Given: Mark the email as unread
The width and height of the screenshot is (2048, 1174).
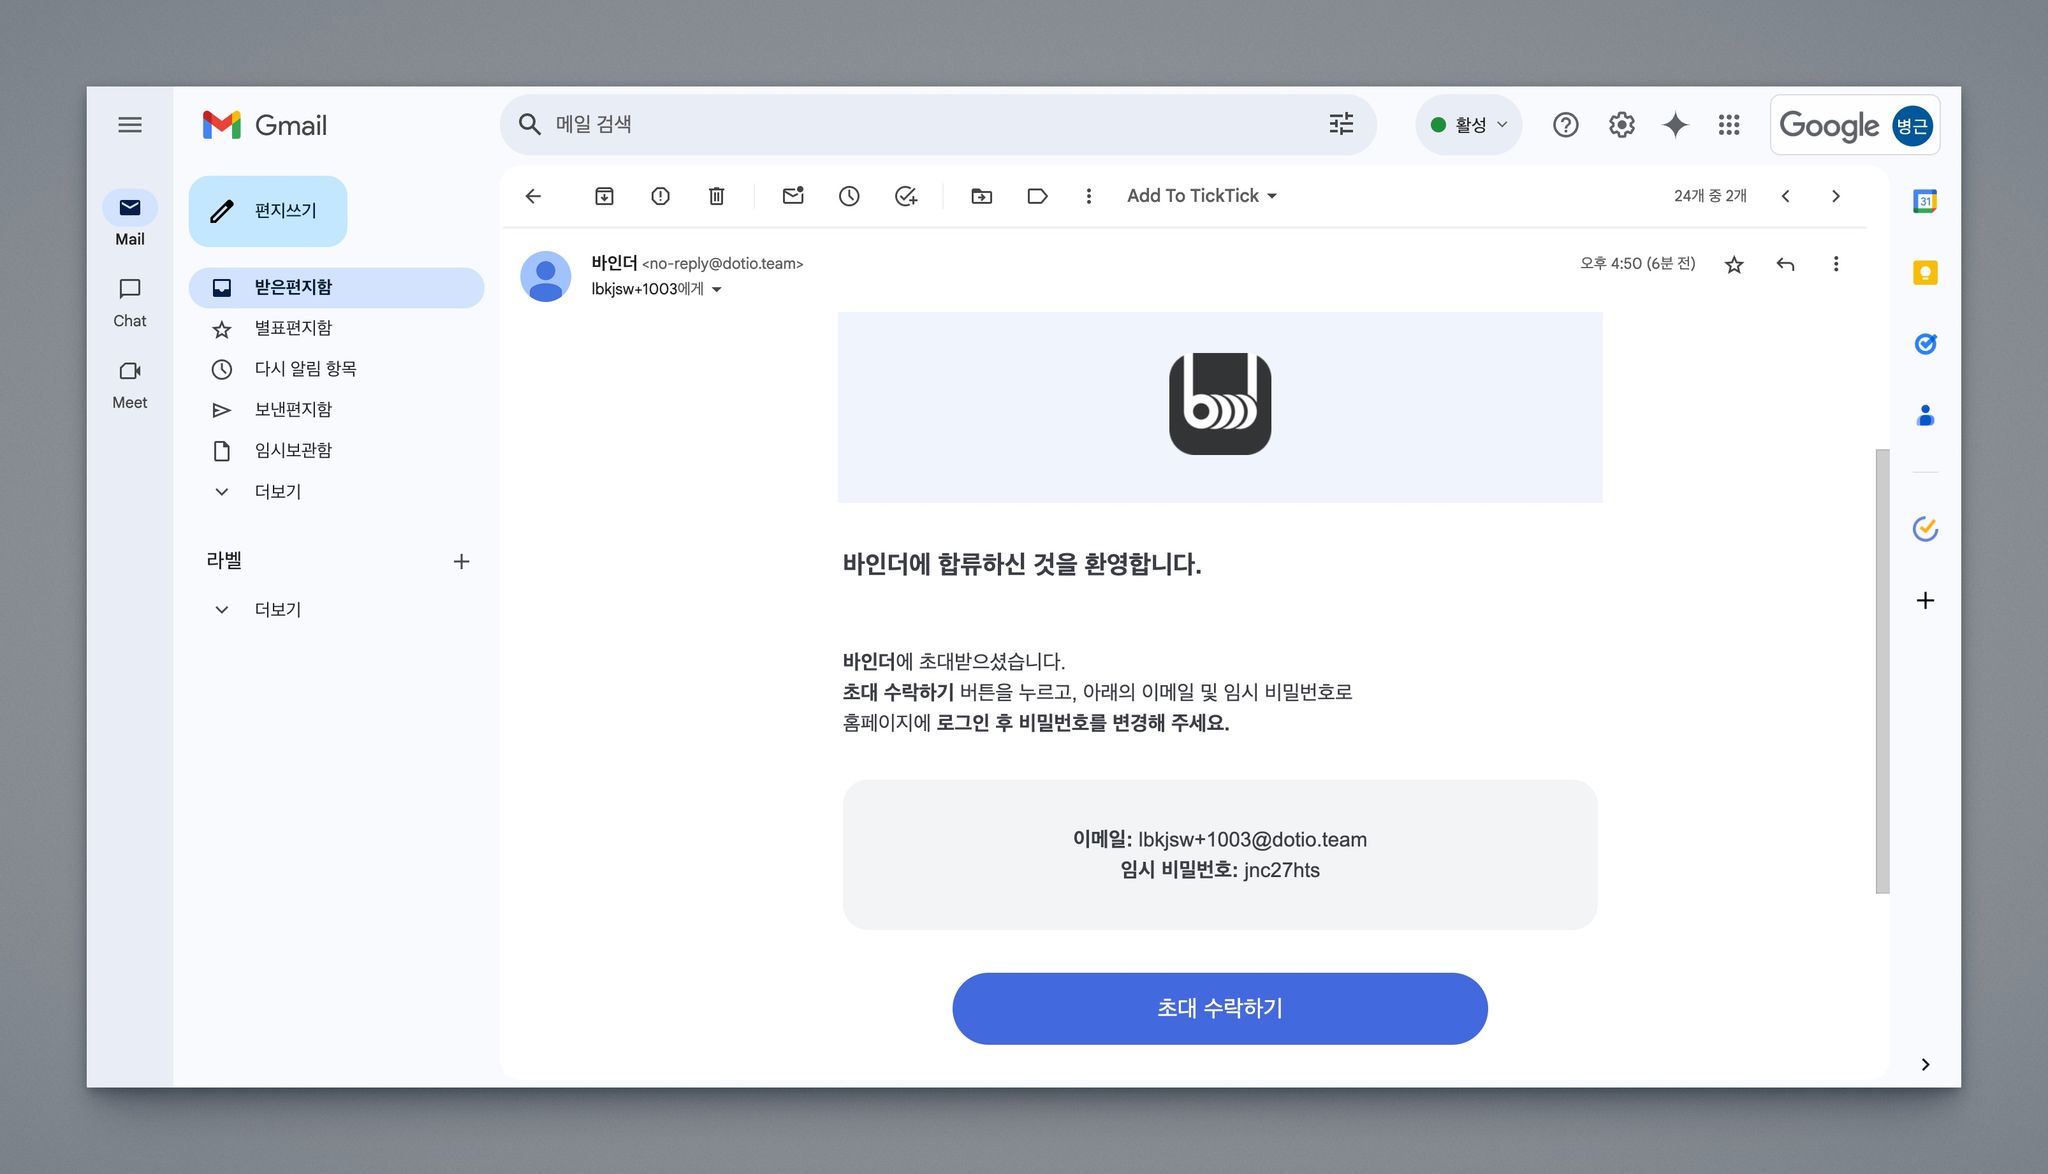Looking at the screenshot, I should [x=793, y=196].
